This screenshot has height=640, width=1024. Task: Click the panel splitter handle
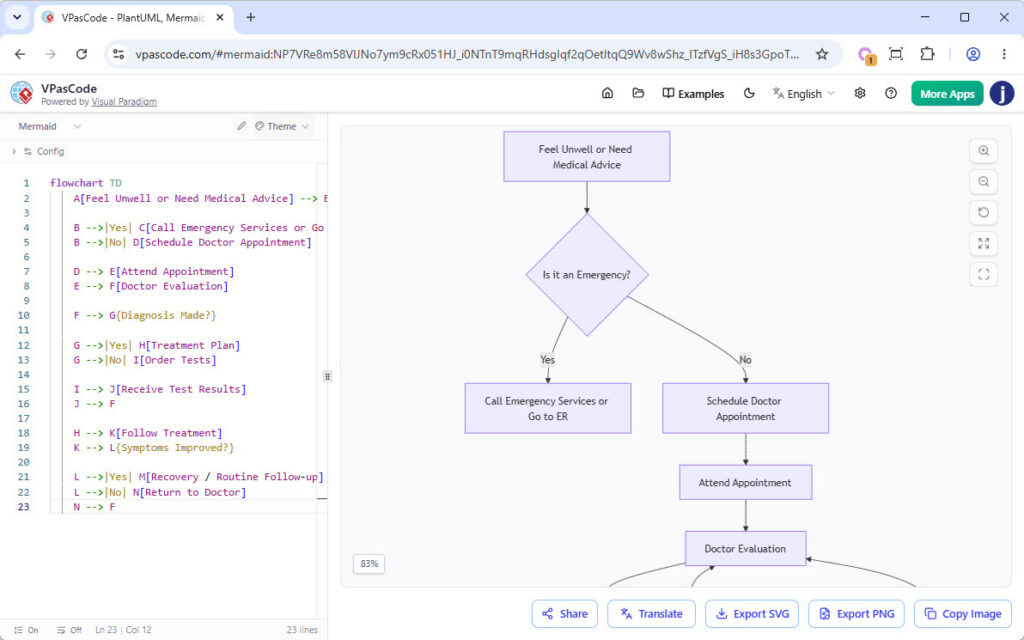(x=327, y=376)
